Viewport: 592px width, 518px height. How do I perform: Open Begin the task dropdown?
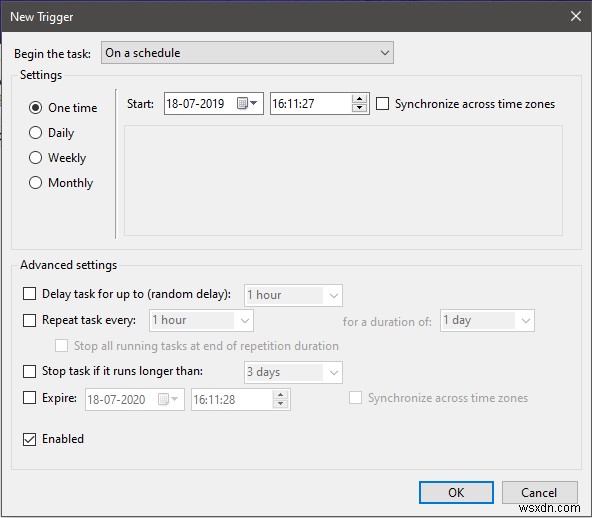pos(247,53)
